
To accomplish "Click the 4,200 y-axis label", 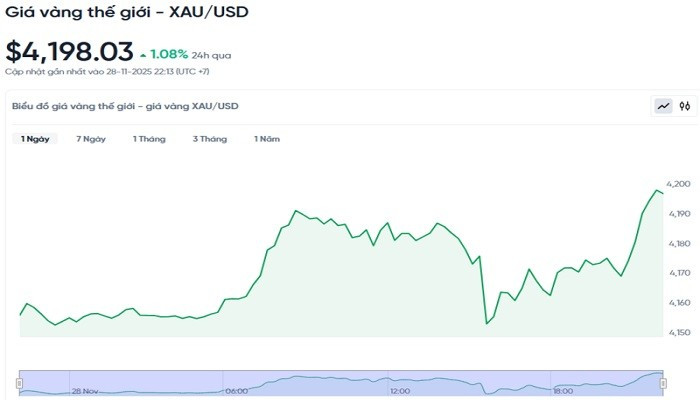I will [x=678, y=184].
